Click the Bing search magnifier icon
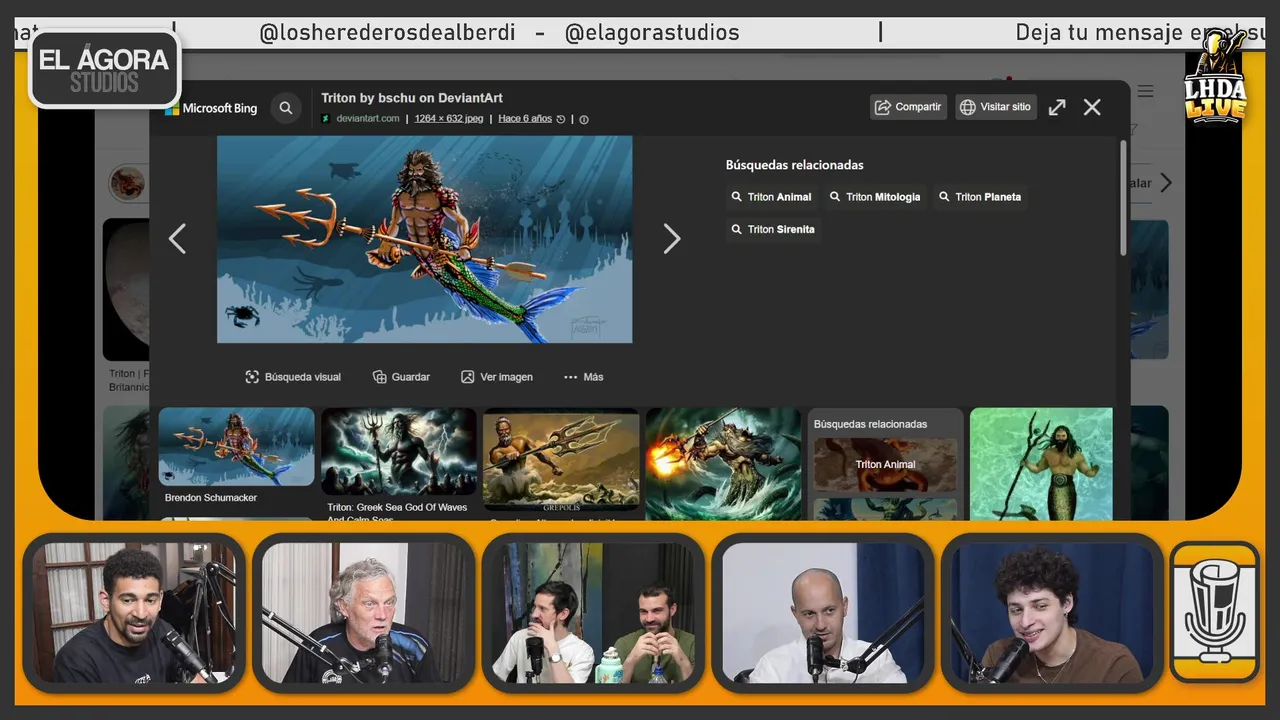This screenshot has height=720, width=1280. click(x=286, y=108)
